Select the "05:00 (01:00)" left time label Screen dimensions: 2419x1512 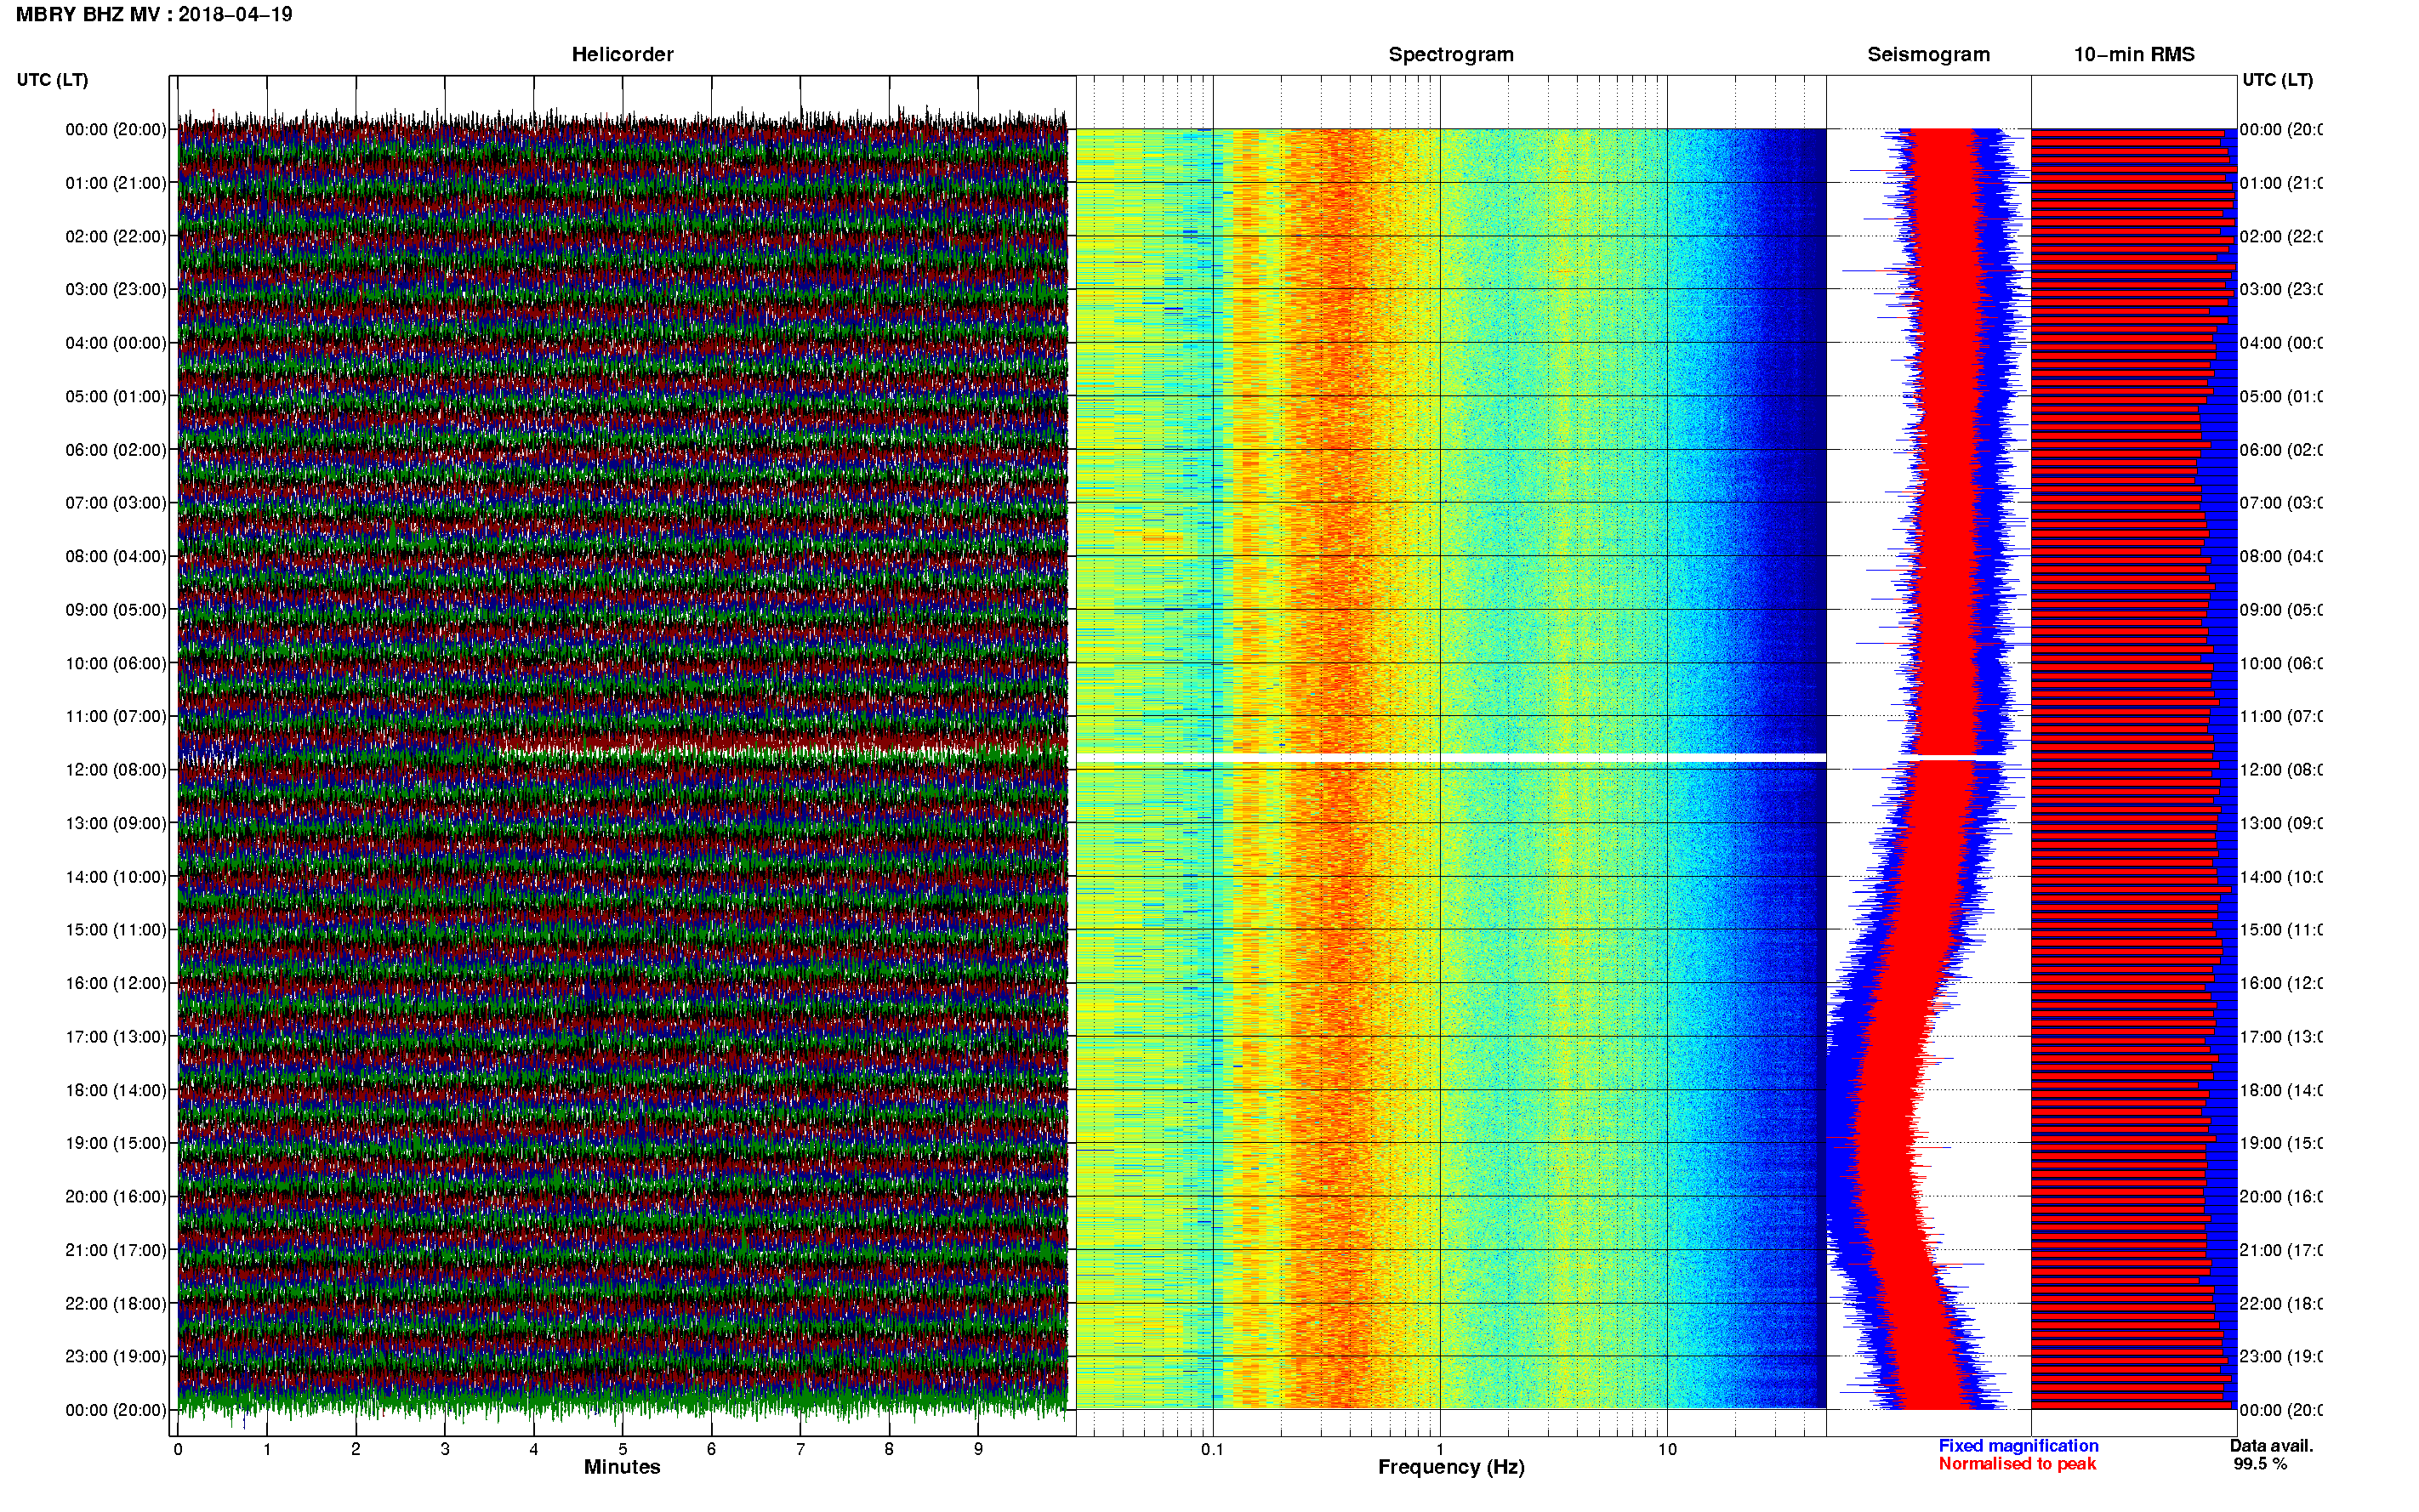[116, 396]
